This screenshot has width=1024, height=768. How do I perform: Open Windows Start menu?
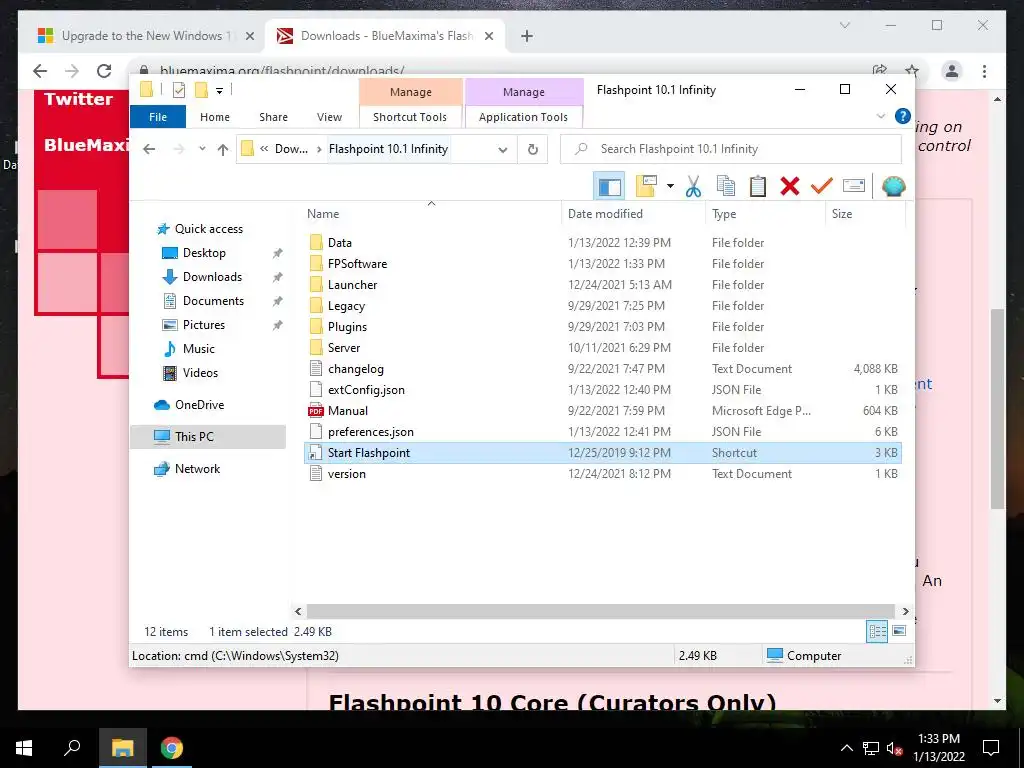[24, 748]
